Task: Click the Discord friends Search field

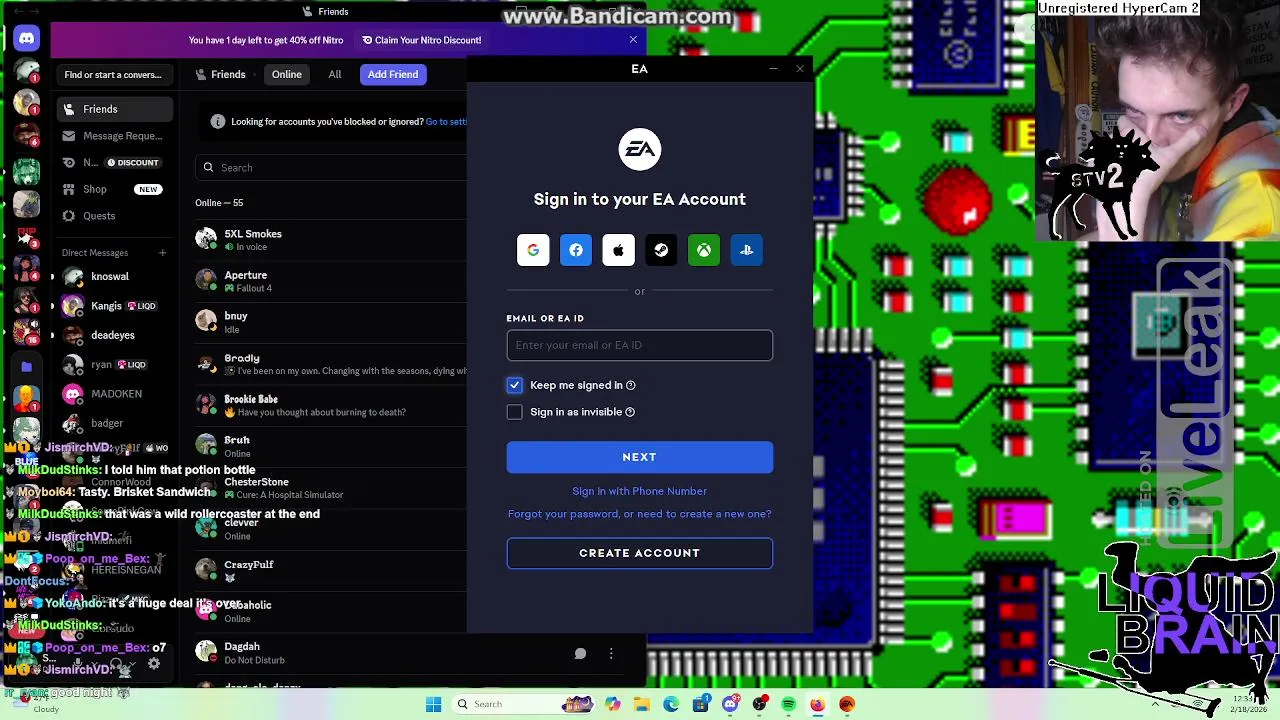Action: (x=333, y=167)
